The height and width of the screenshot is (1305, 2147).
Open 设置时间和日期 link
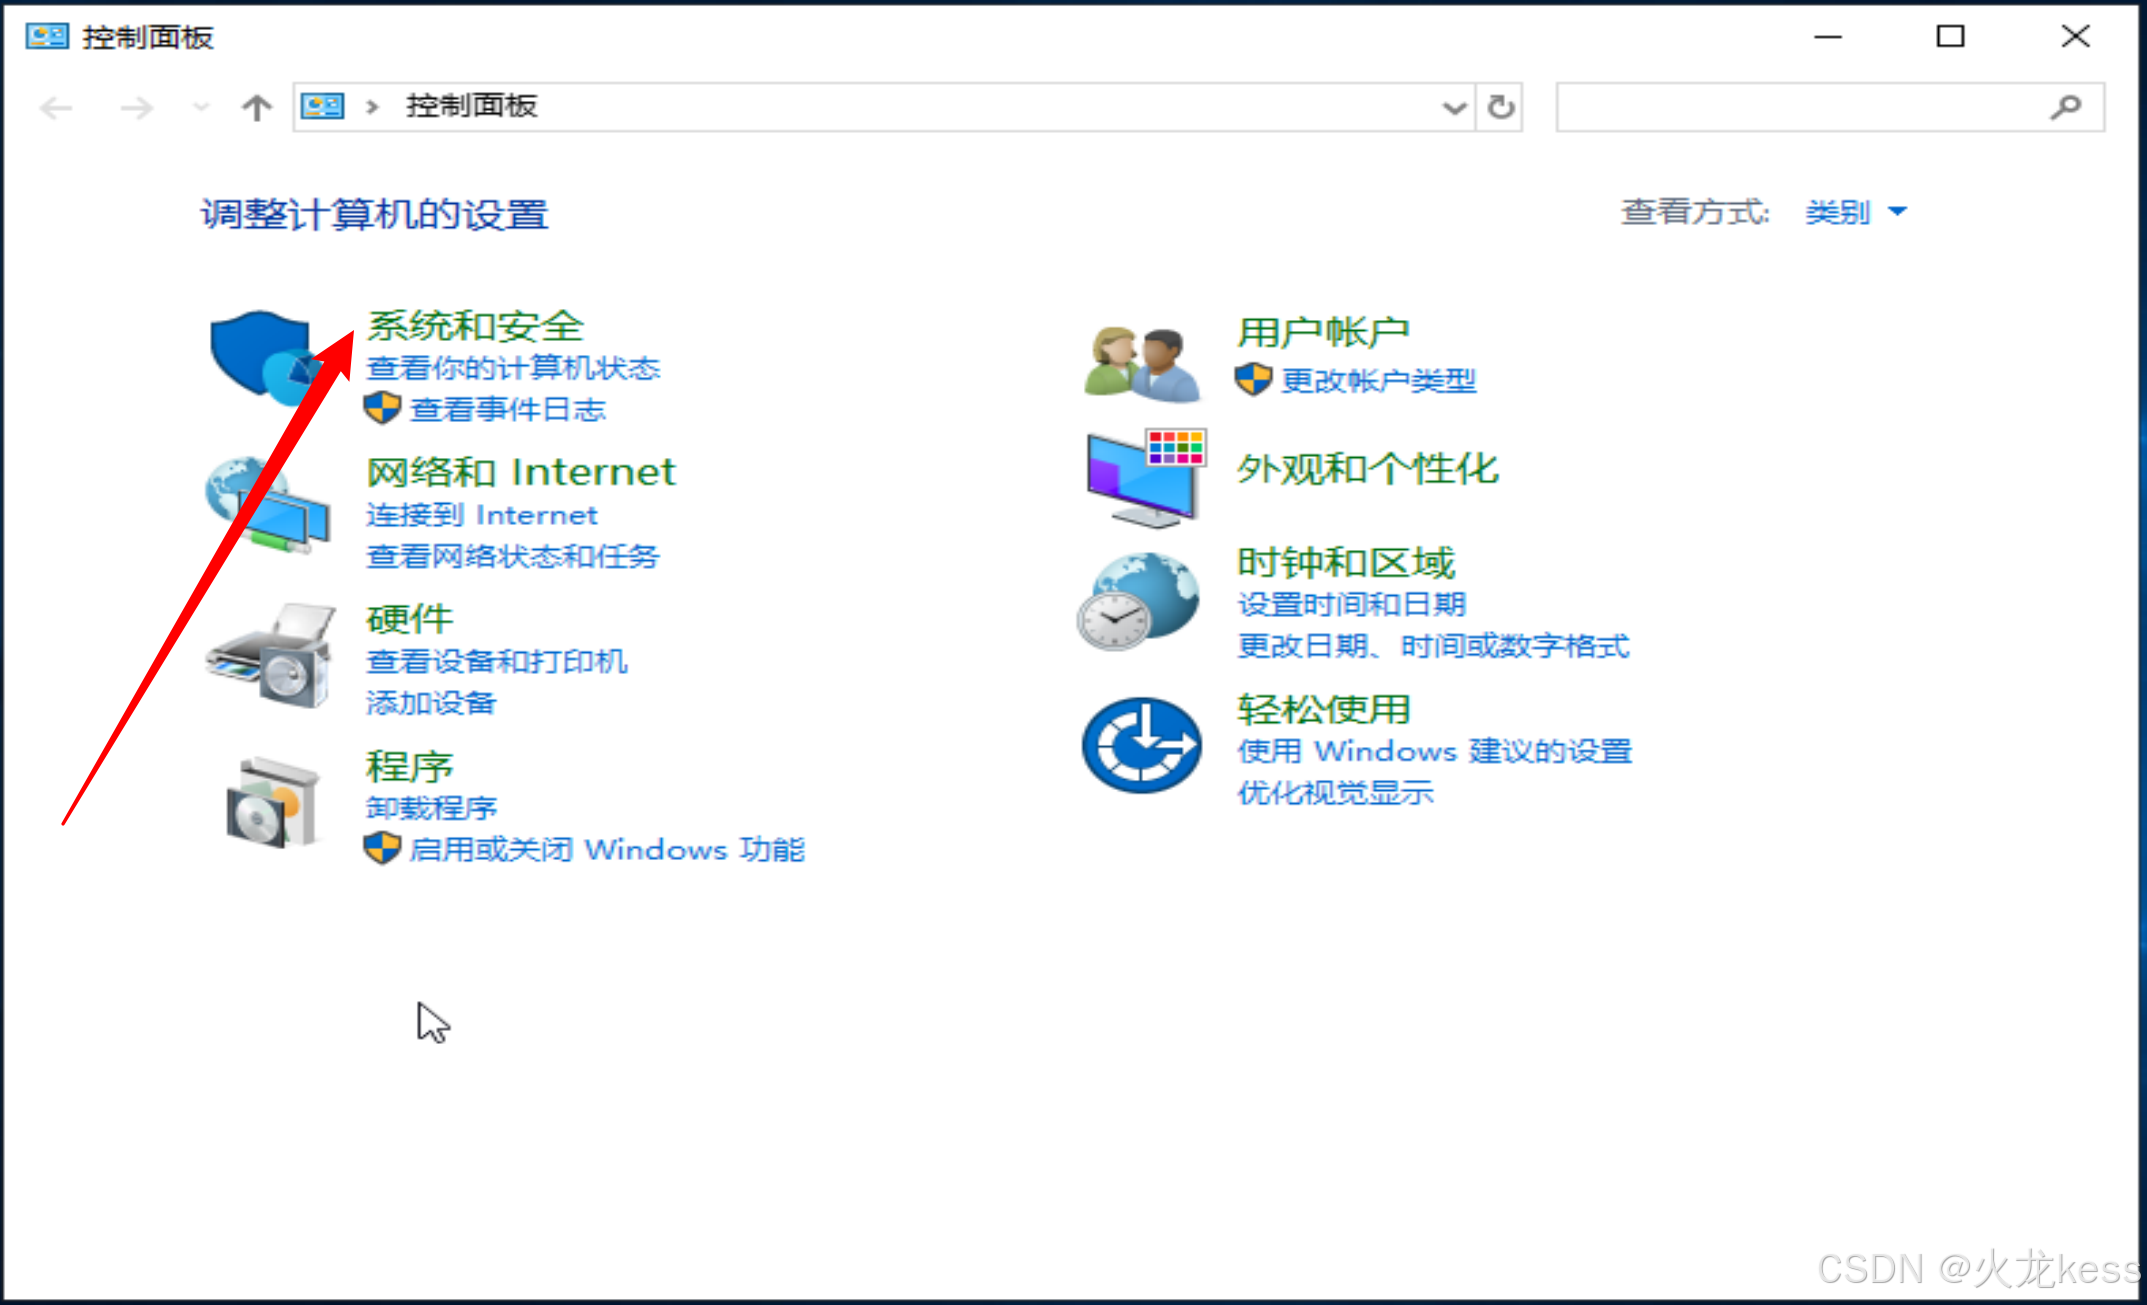click(x=1351, y=604)
